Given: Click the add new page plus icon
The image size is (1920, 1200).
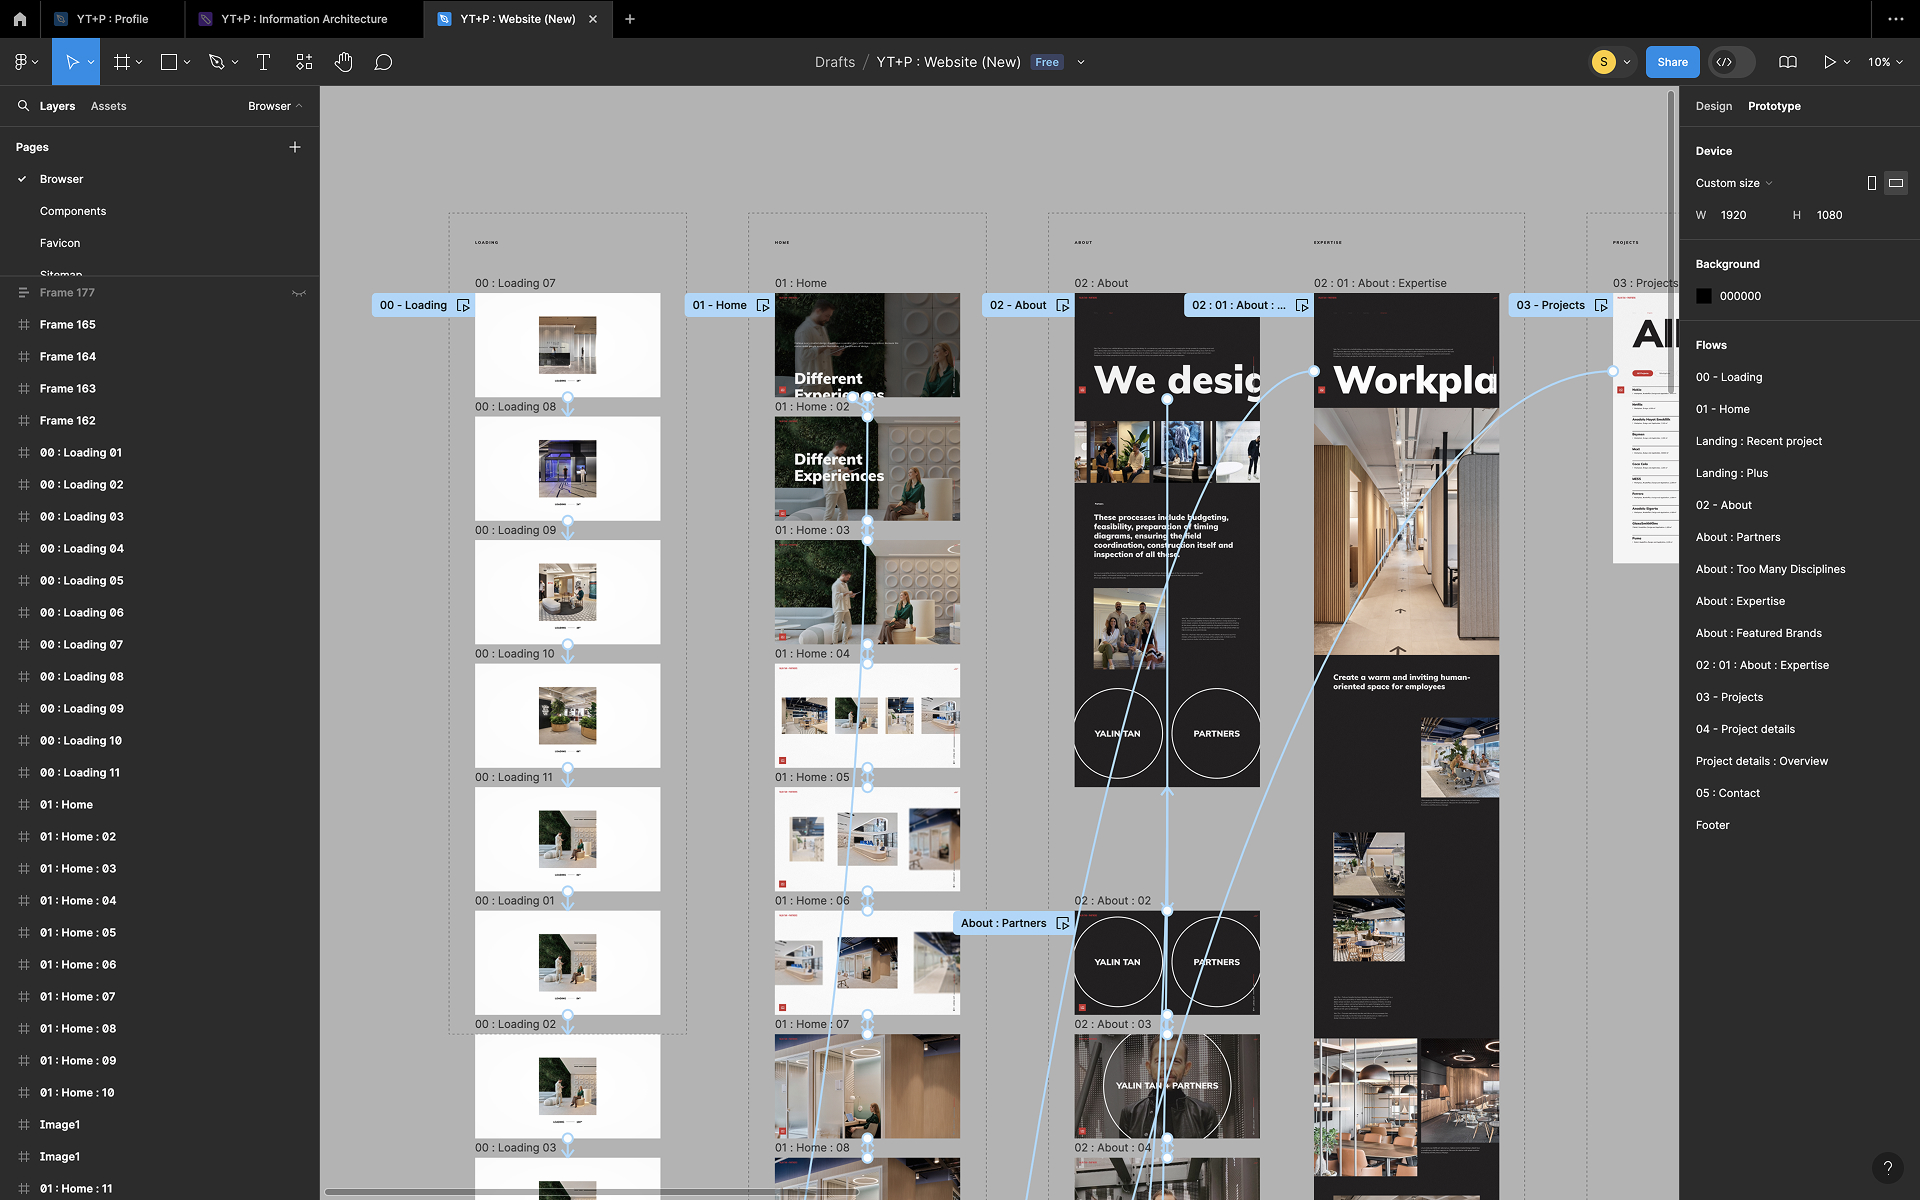Looking at the screenshot, I should [295, 147].
